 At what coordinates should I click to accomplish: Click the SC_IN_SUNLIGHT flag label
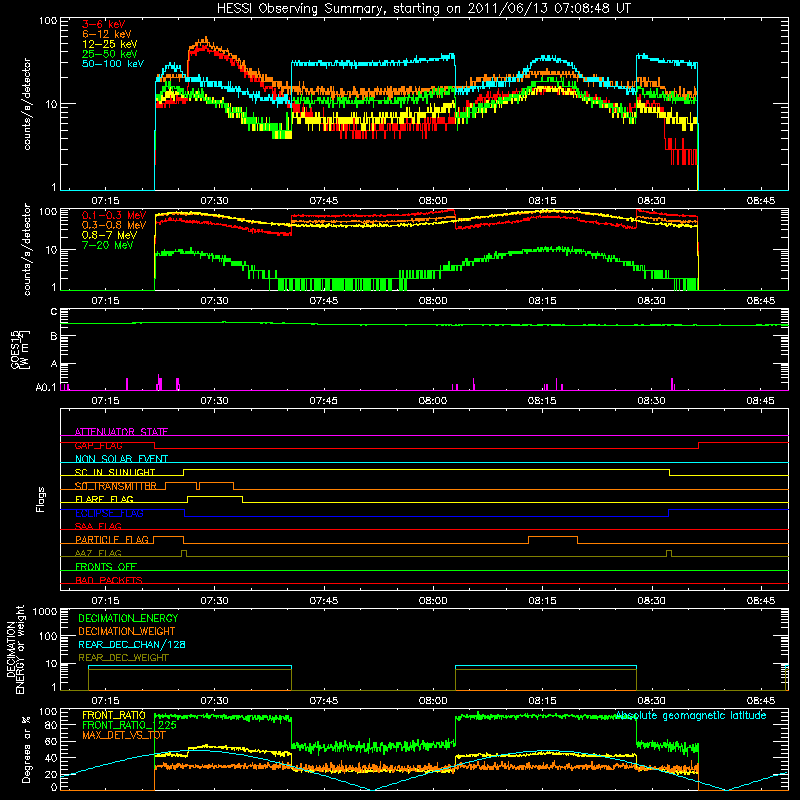115,472
